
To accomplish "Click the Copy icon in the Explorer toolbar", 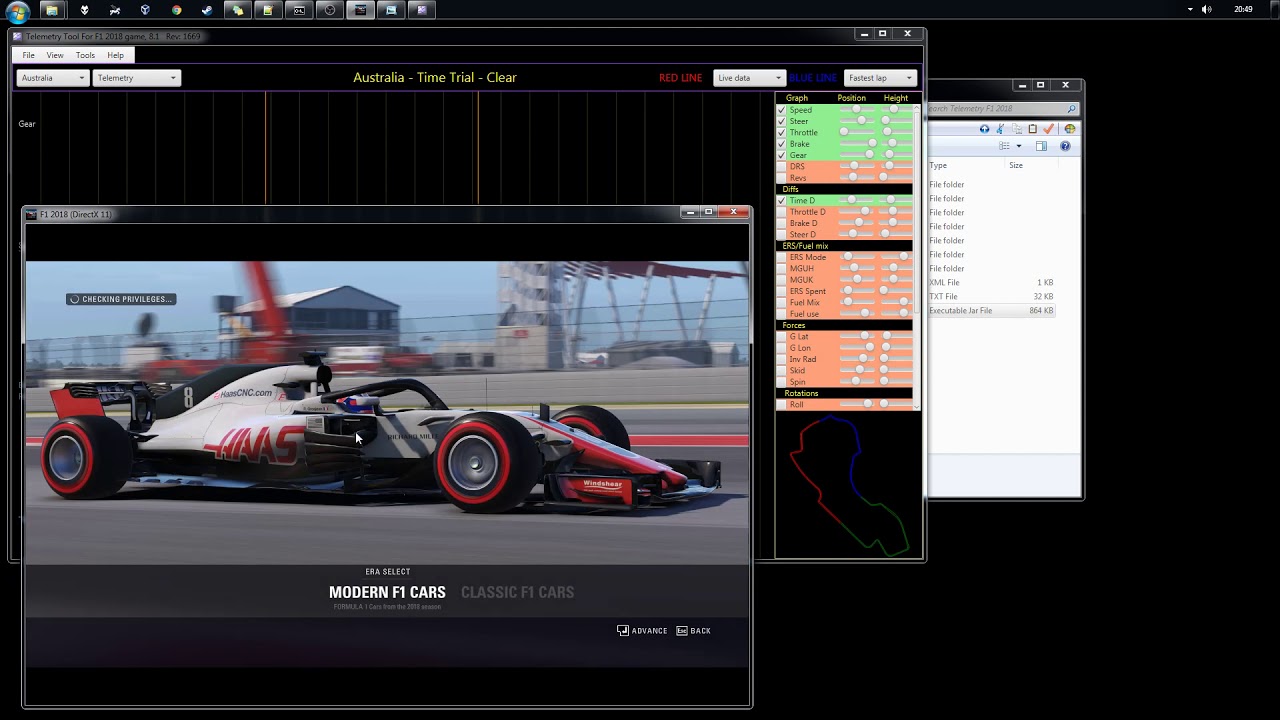I will pos(1016,129).
